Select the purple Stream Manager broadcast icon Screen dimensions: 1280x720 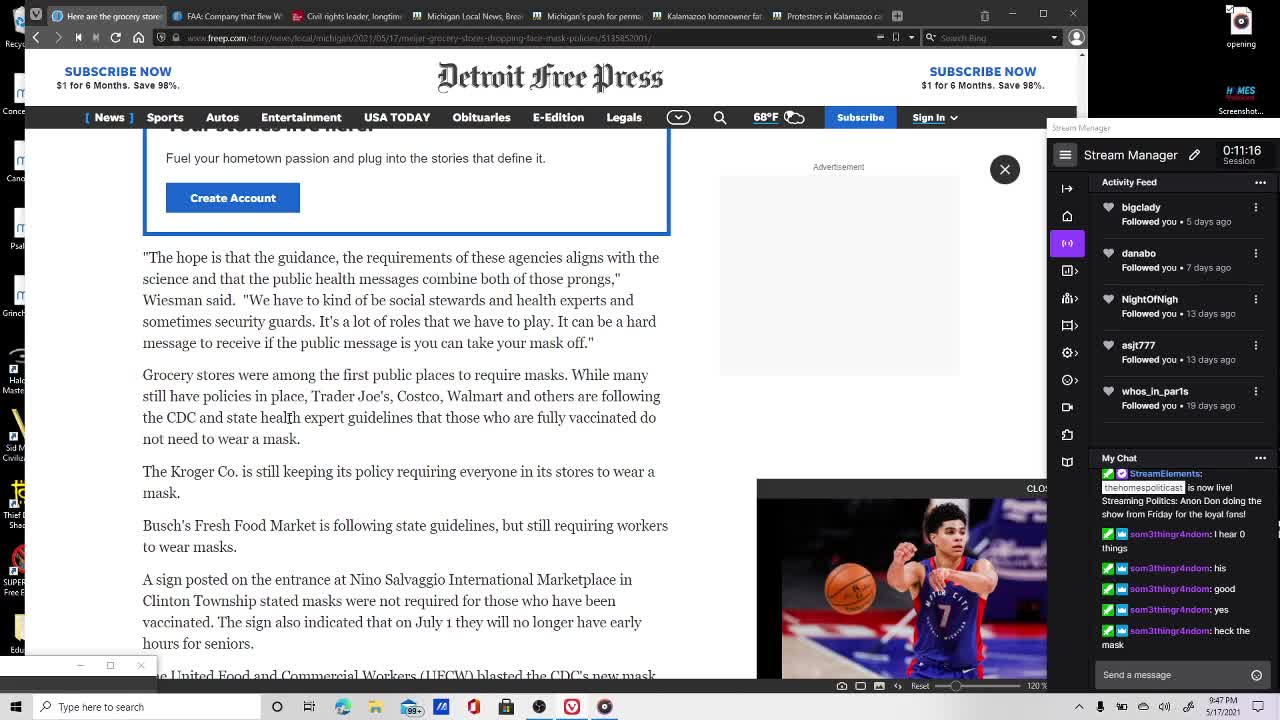tap(1067, 243)
